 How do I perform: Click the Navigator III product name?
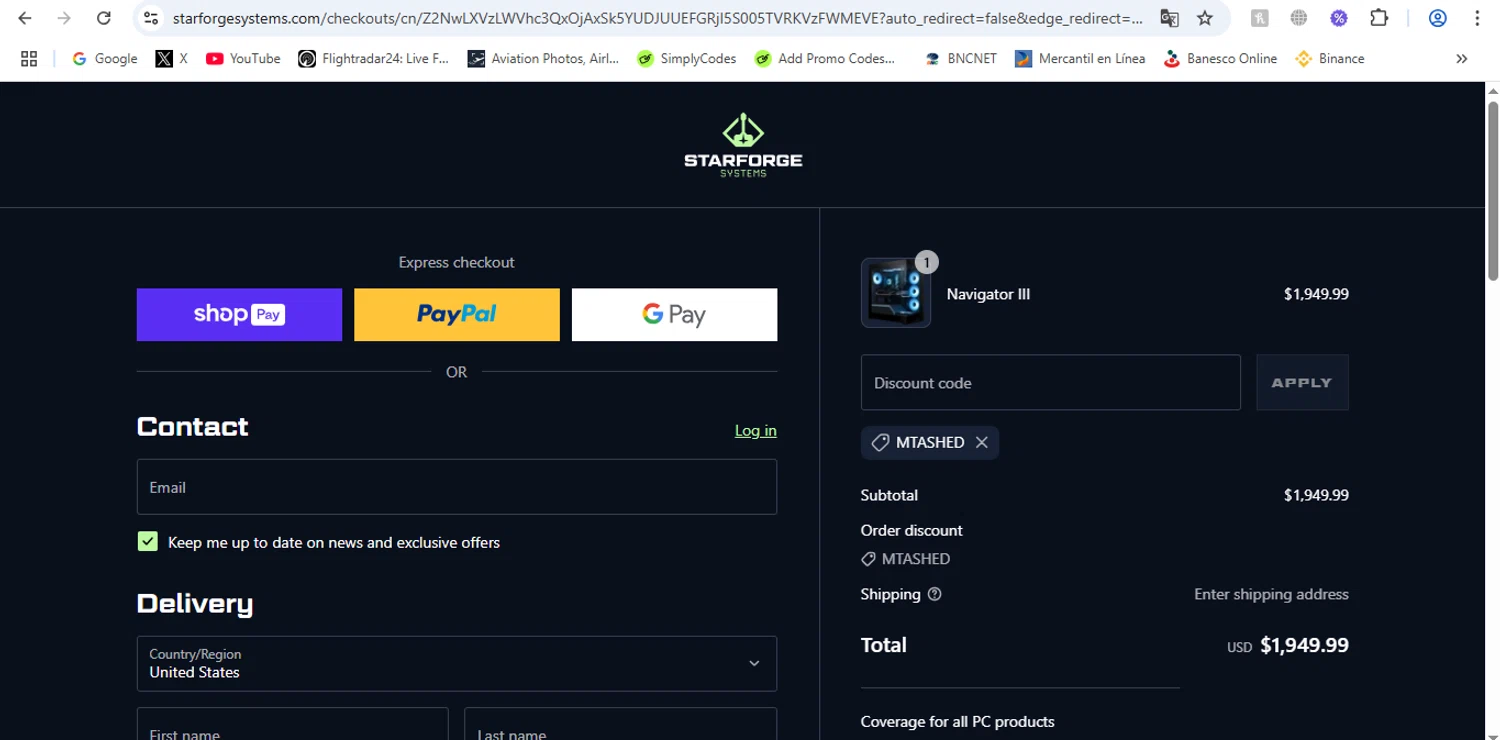pyautogui.click(x=988, y=294)
